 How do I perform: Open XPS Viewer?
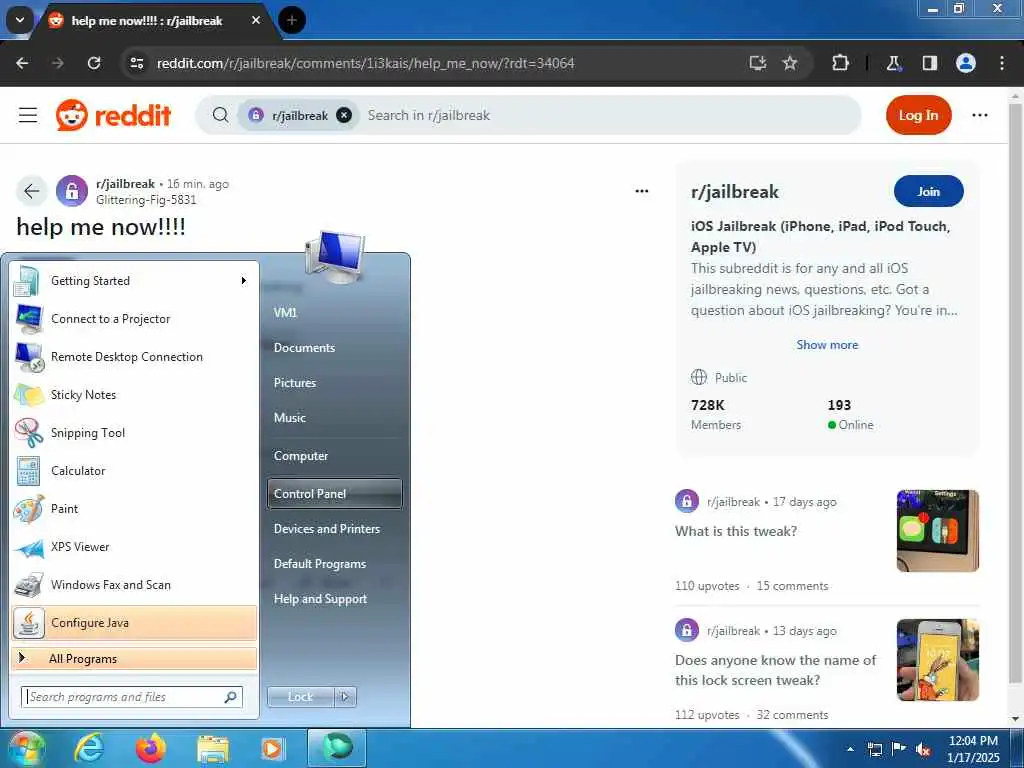point(134,547)
